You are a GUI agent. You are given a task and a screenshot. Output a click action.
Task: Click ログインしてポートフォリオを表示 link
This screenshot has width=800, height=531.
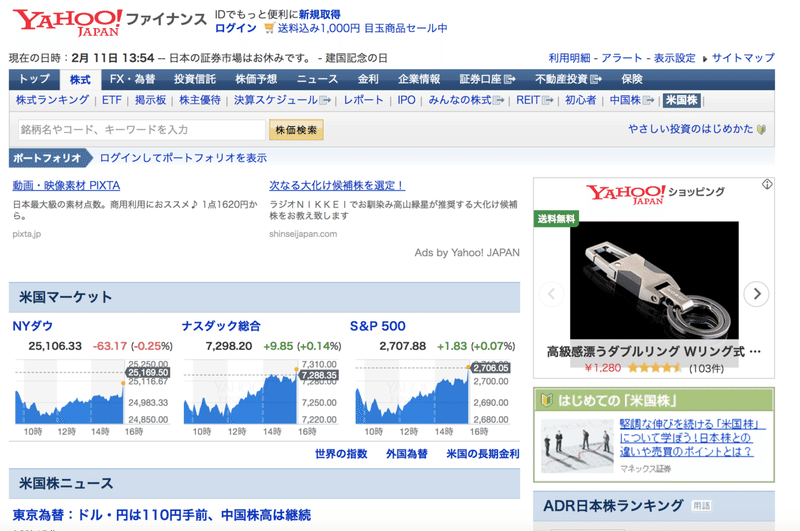click(183, 158)
